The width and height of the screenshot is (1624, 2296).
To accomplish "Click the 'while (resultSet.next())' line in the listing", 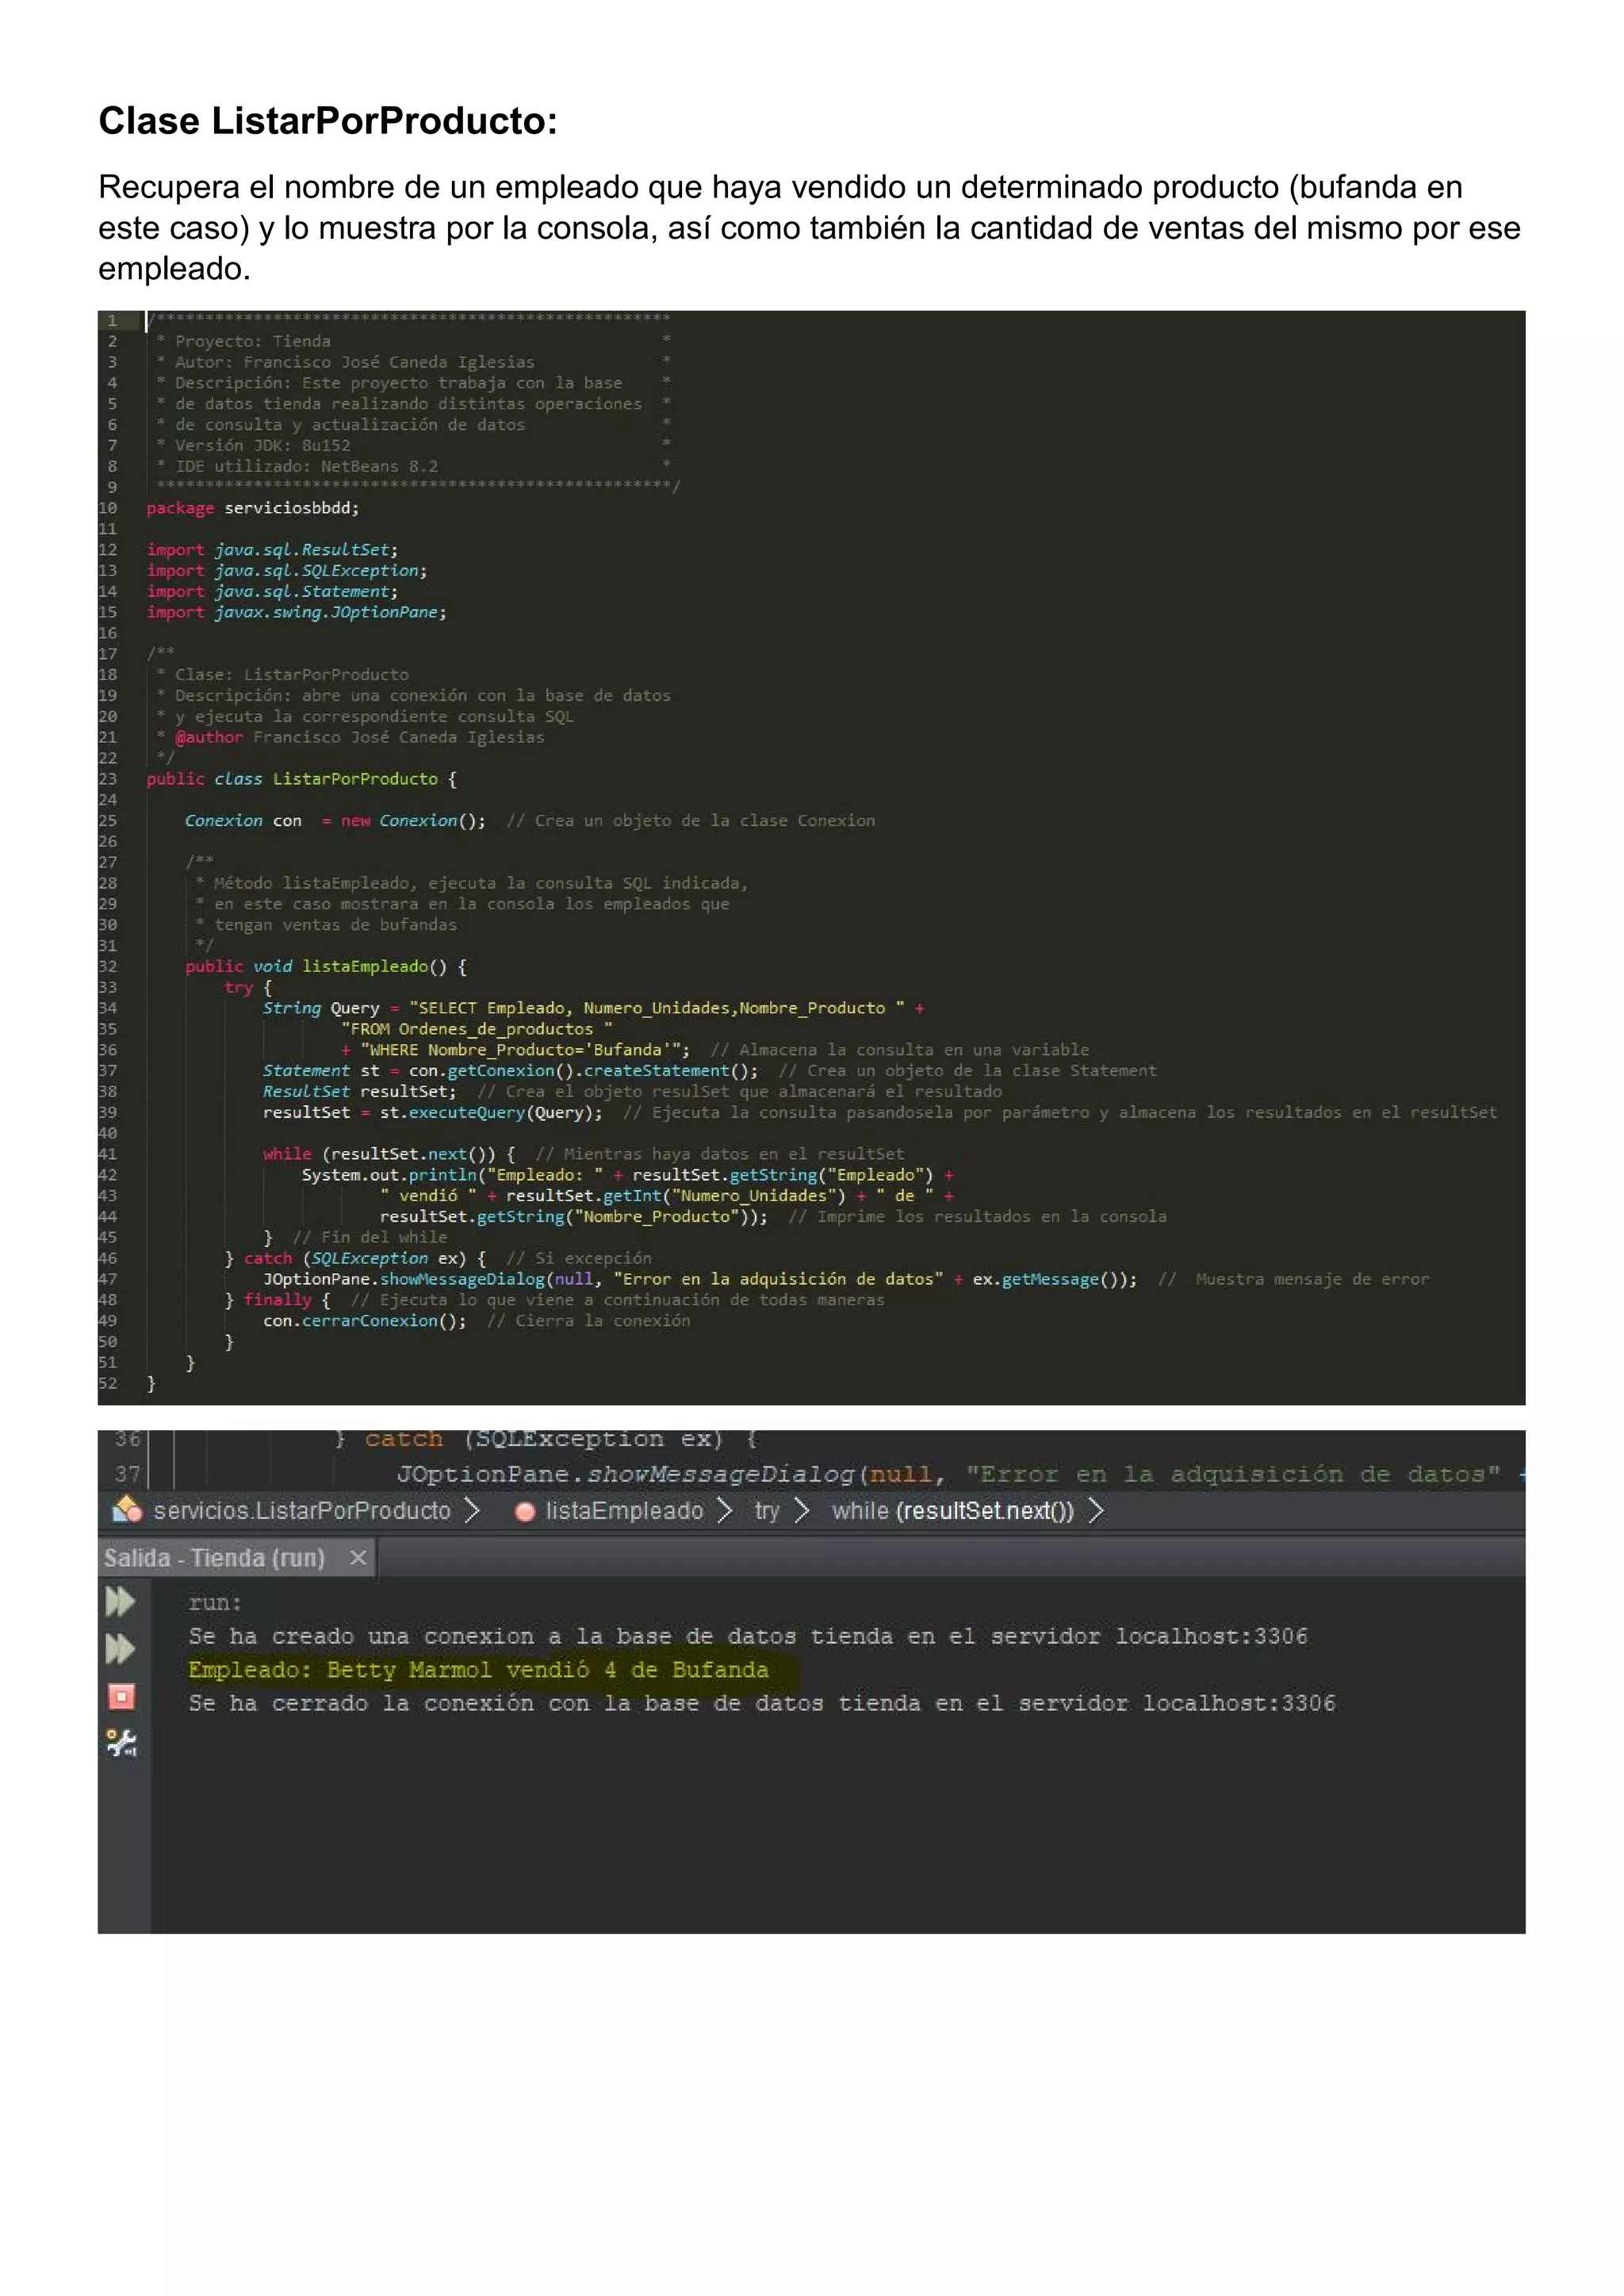I will (389, 1154).
